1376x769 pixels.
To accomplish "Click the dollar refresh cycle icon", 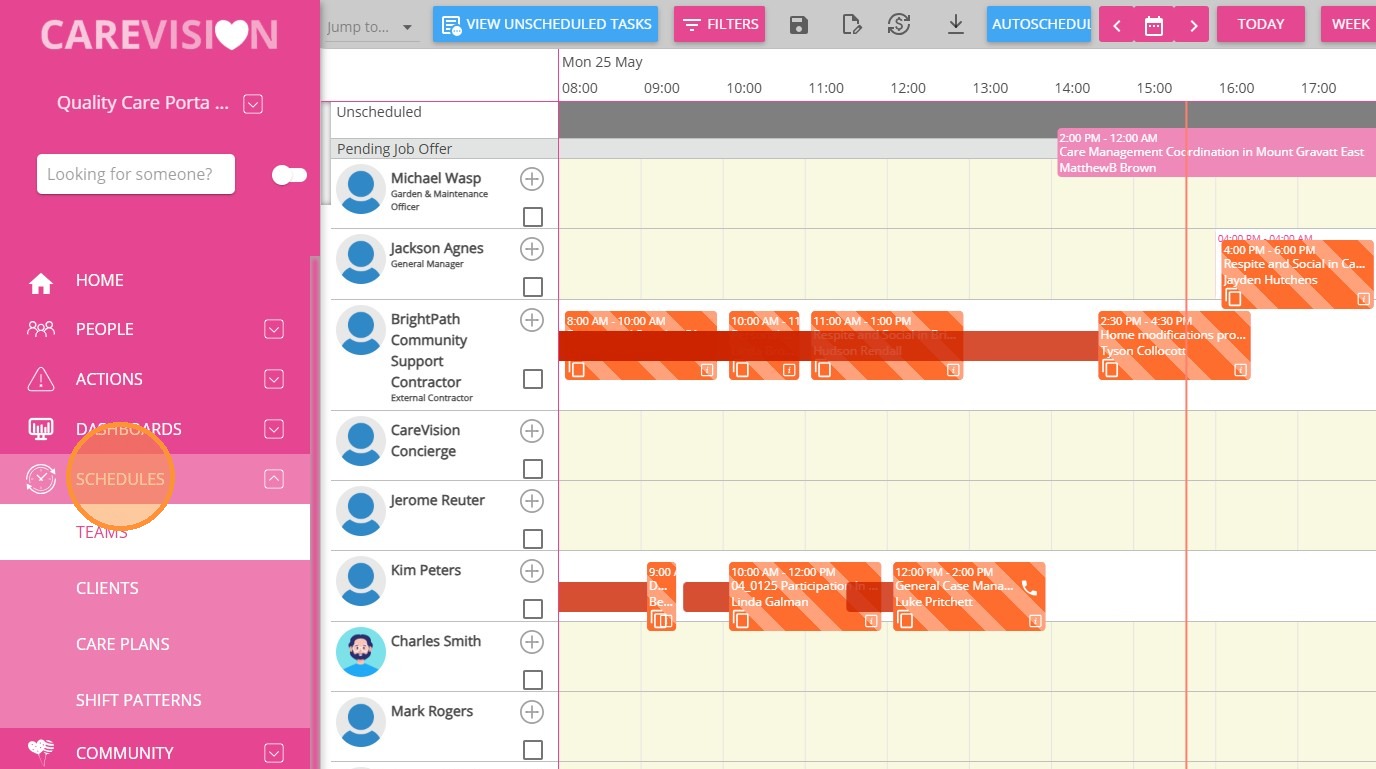I will click(899, 25).
